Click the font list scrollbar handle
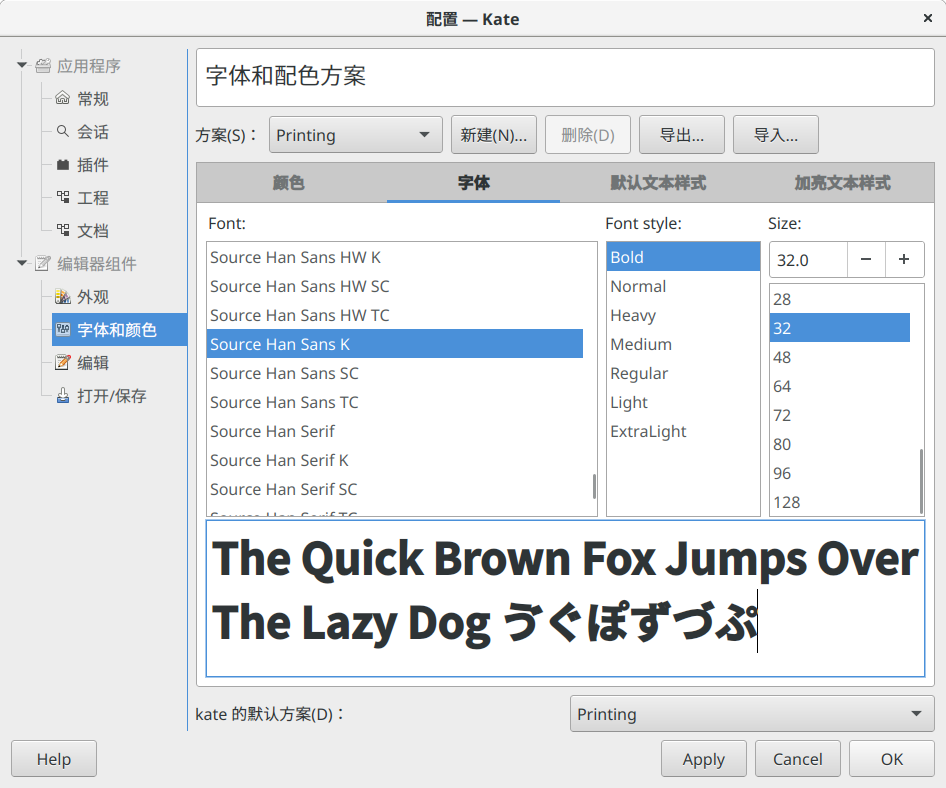946x788 pixels. click(x=594, y=486)
